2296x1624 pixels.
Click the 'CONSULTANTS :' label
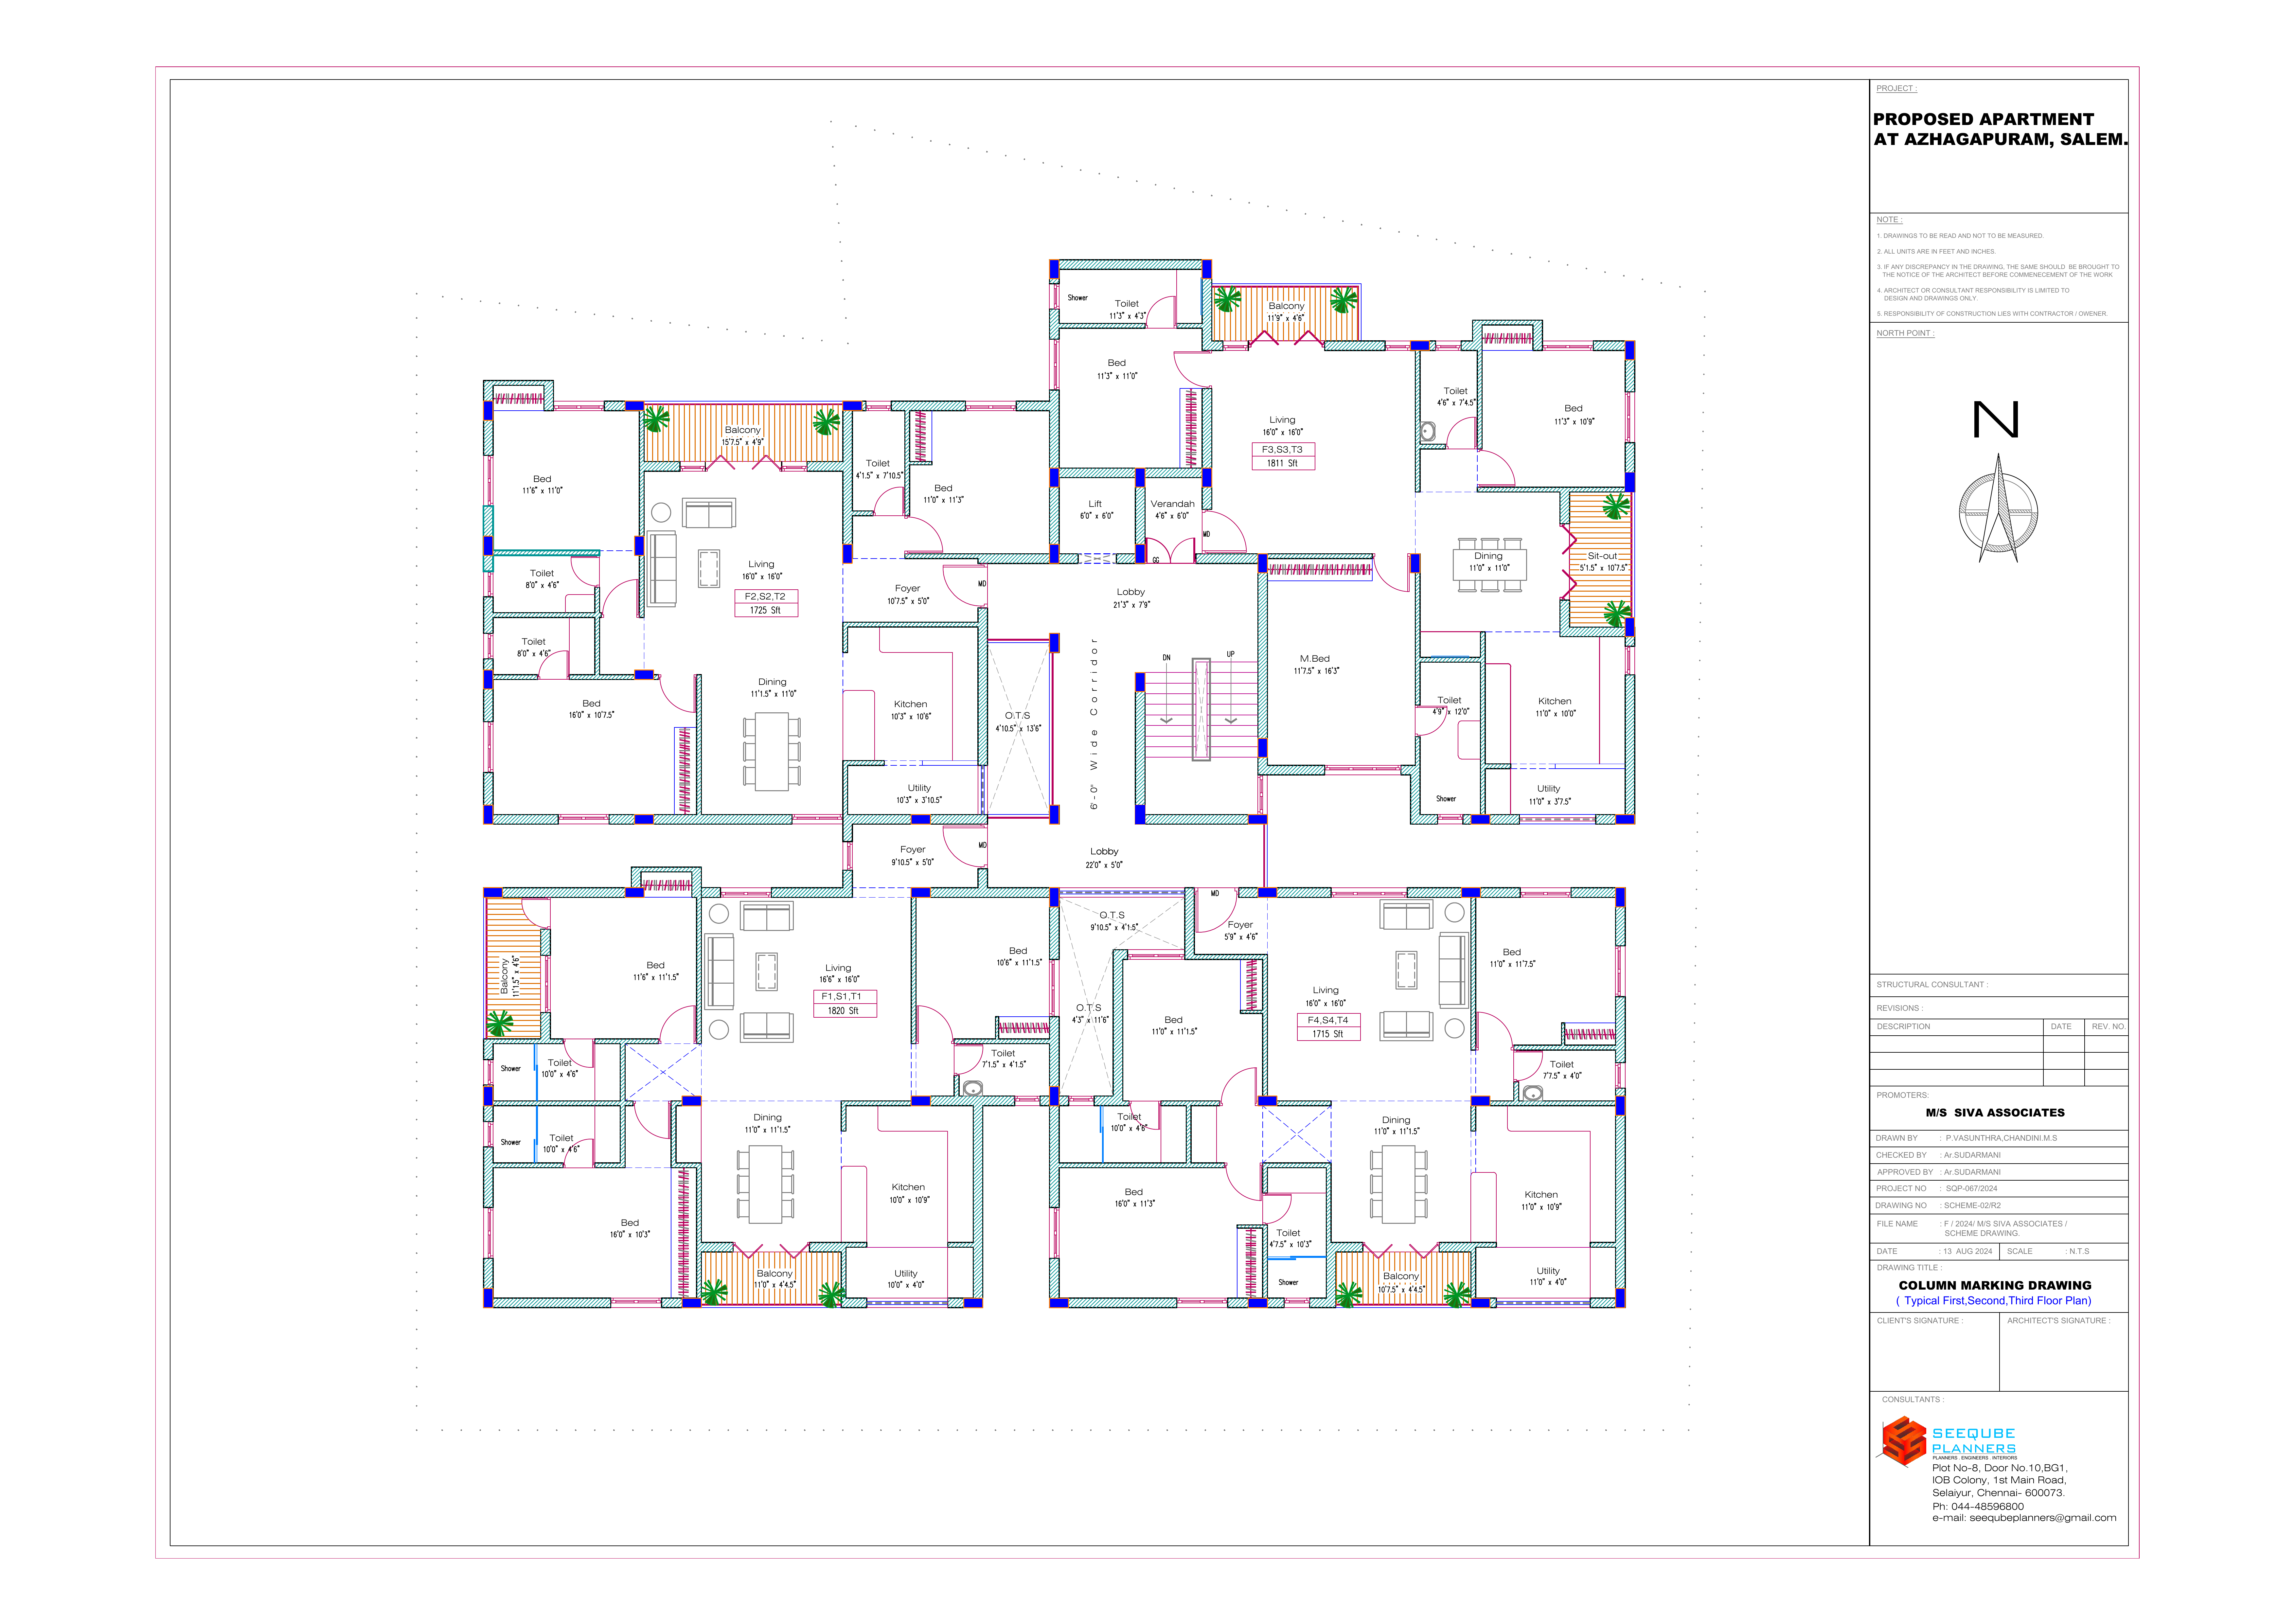click(x=1913, y=1400)
